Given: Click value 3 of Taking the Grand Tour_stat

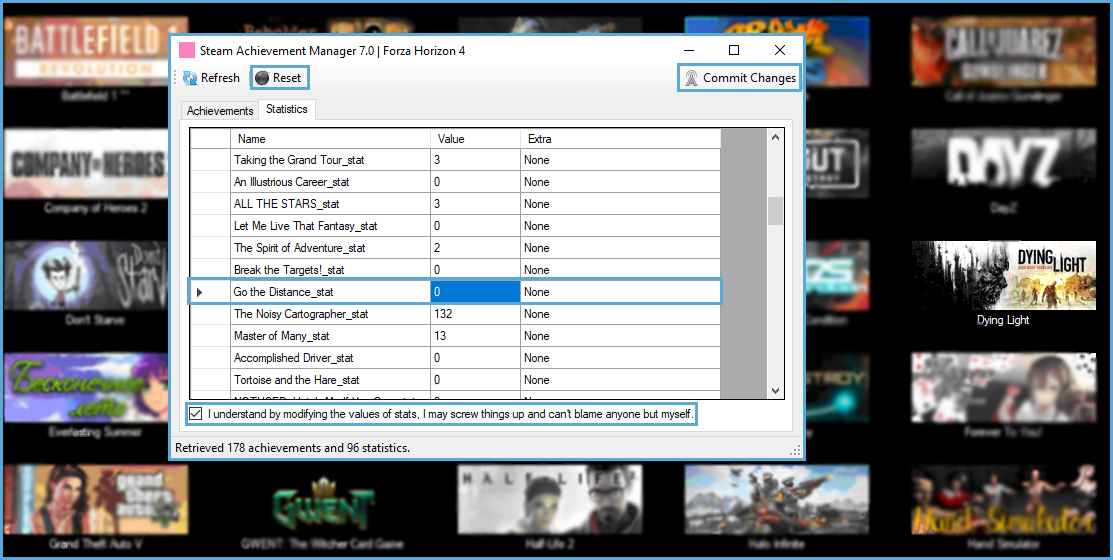Looking at the screenshot, I should click(476, 160).
